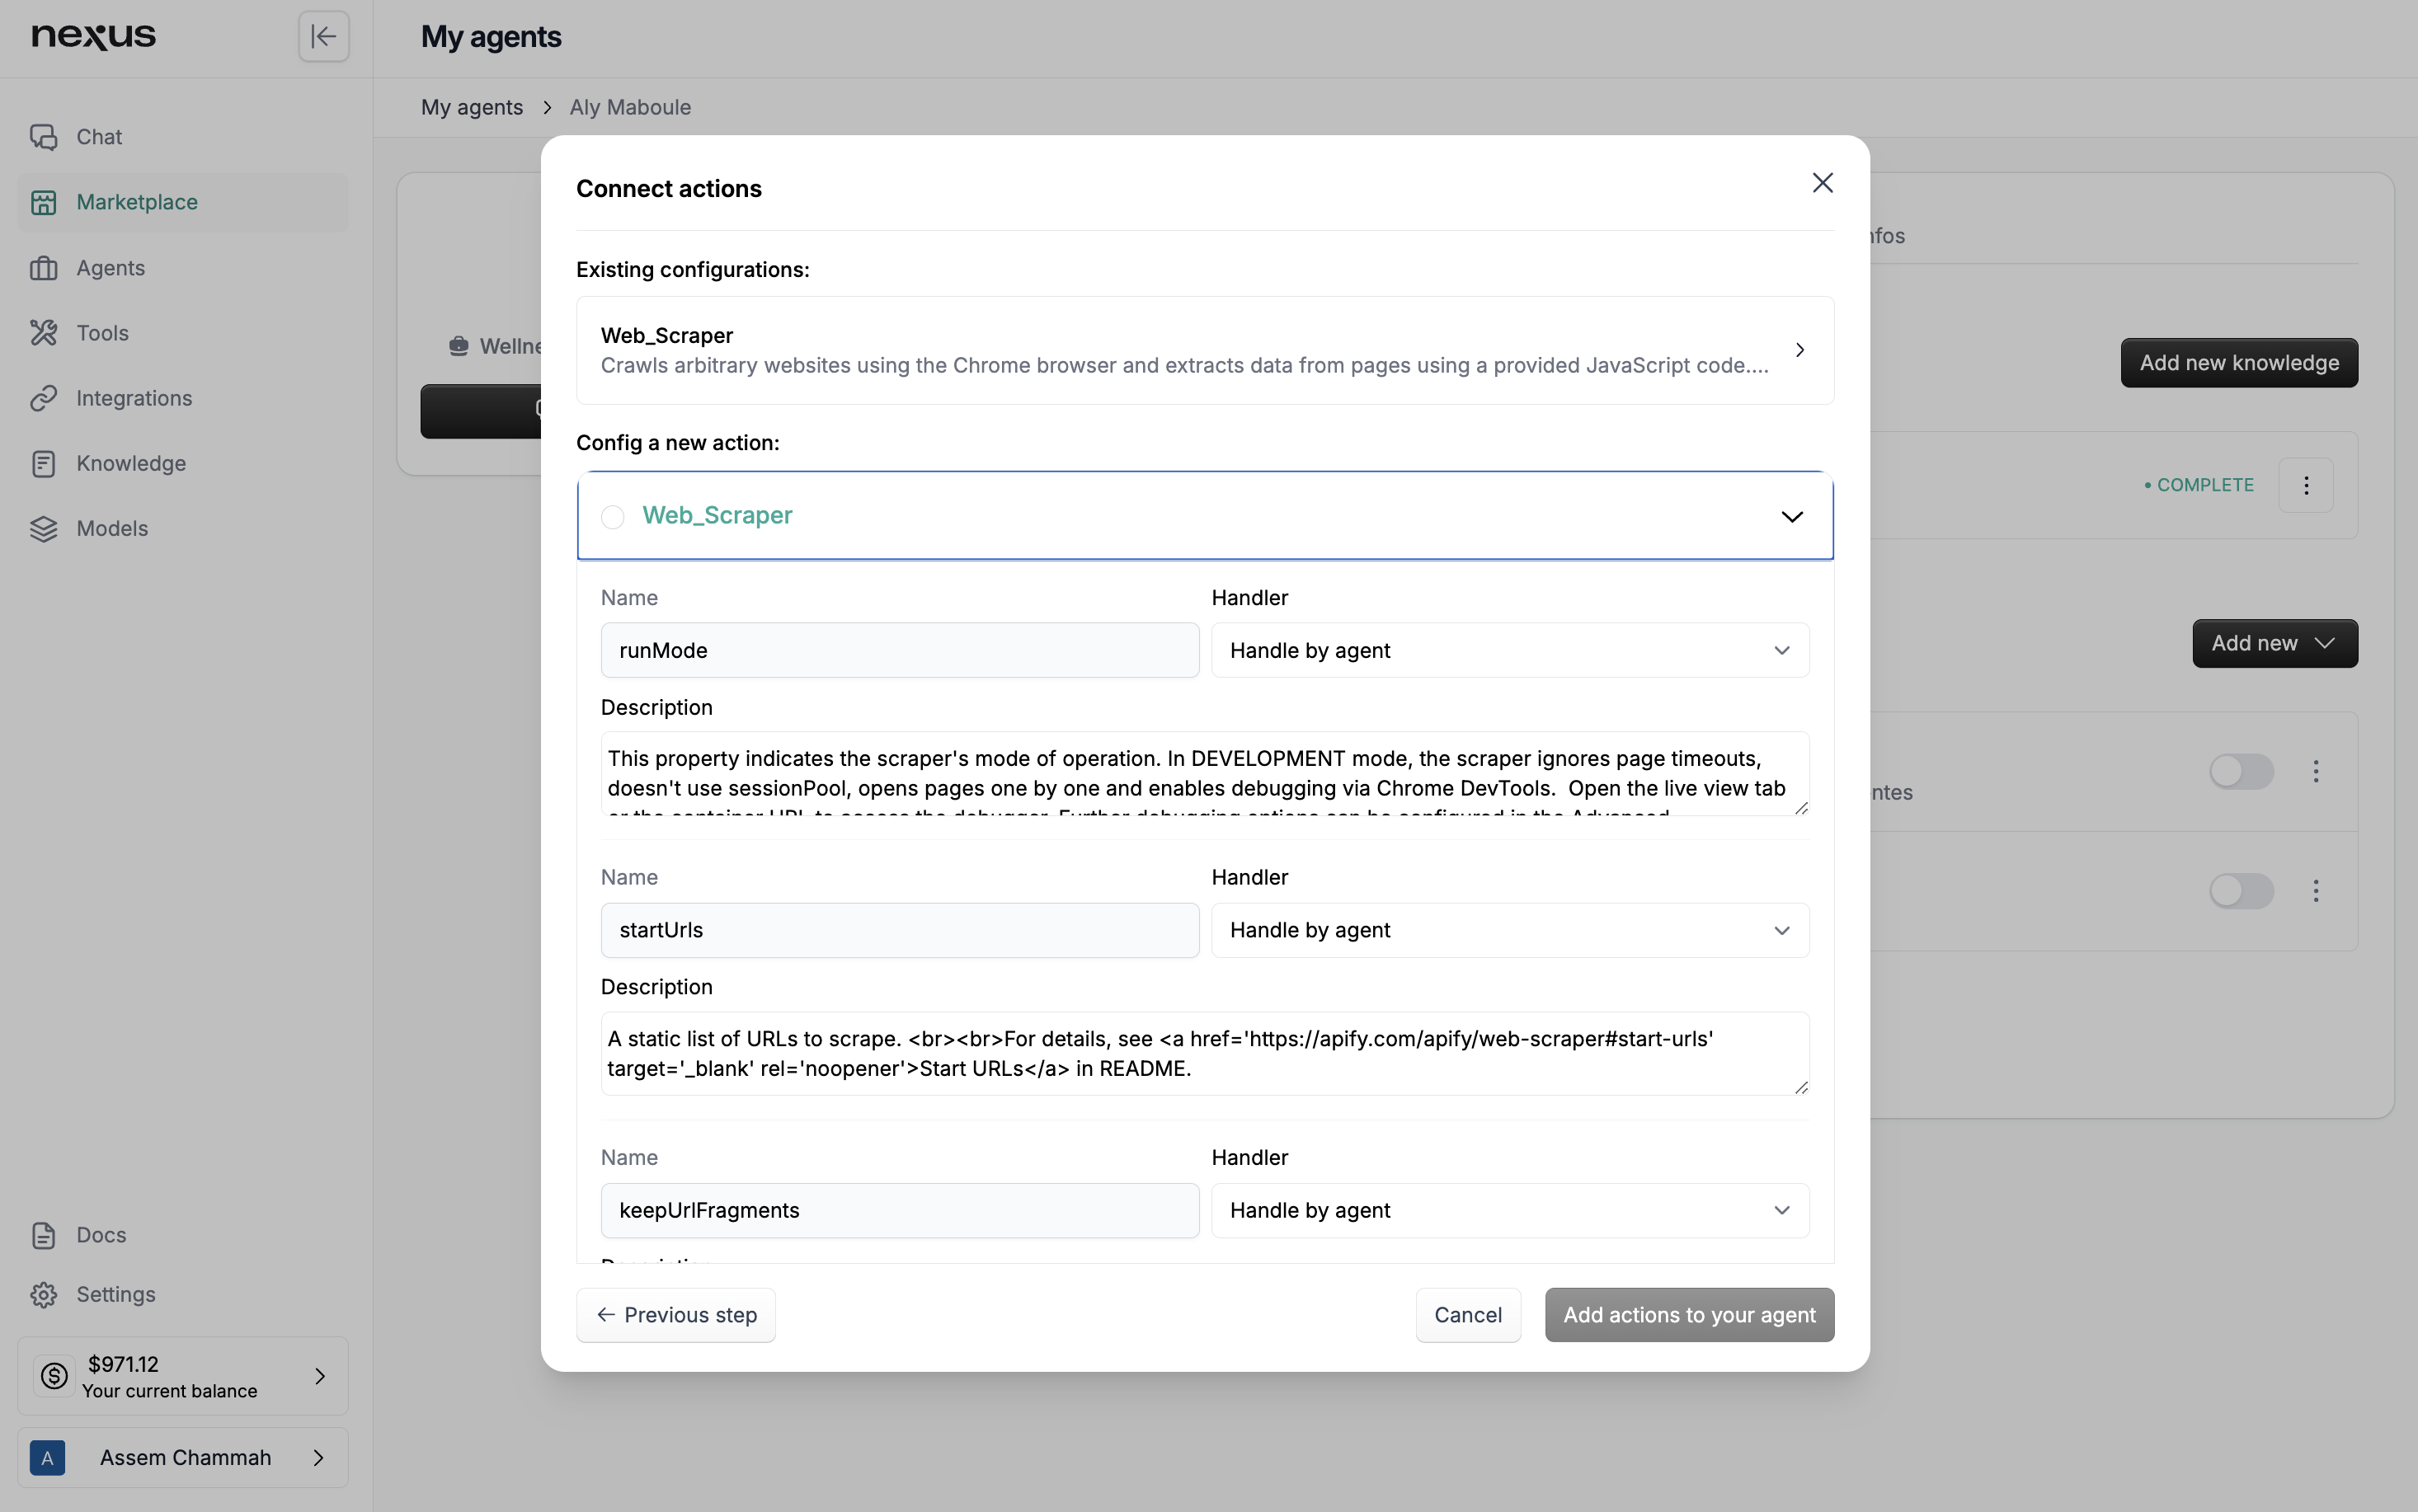Open the runMode Handler dropdown
This screenshot has width=2418, height=1512.
(1510, 650)
